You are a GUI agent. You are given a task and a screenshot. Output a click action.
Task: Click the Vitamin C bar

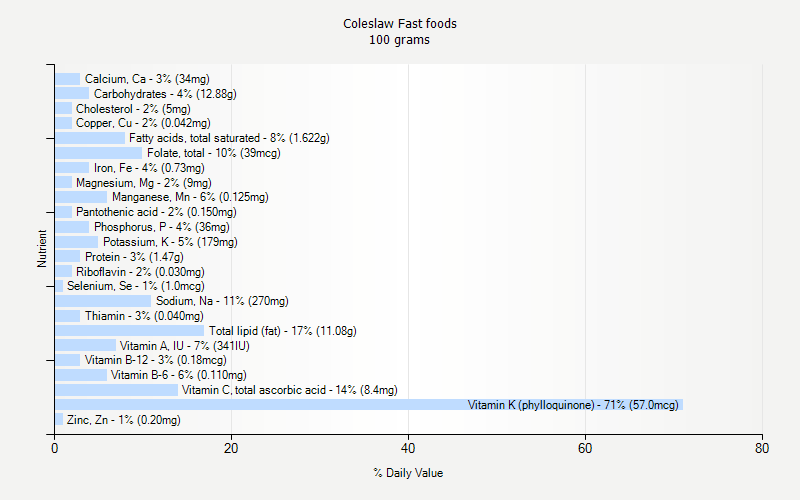tap(116, 390)
